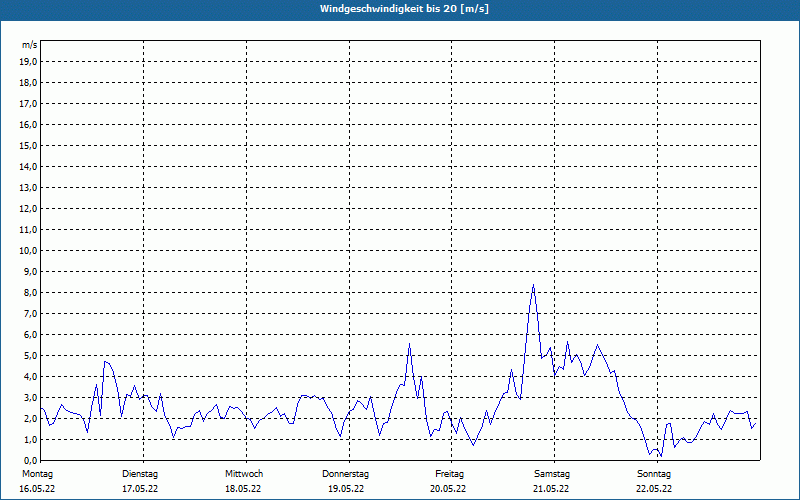Click the highest wind peak above 8 m/s

point(533,286)
